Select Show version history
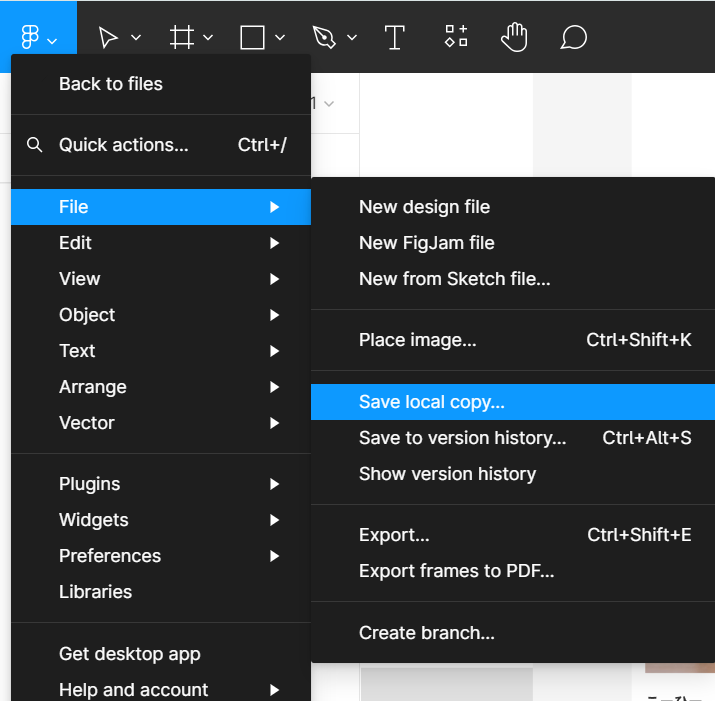This screenshot has height=701, width=715. [447, 474]
